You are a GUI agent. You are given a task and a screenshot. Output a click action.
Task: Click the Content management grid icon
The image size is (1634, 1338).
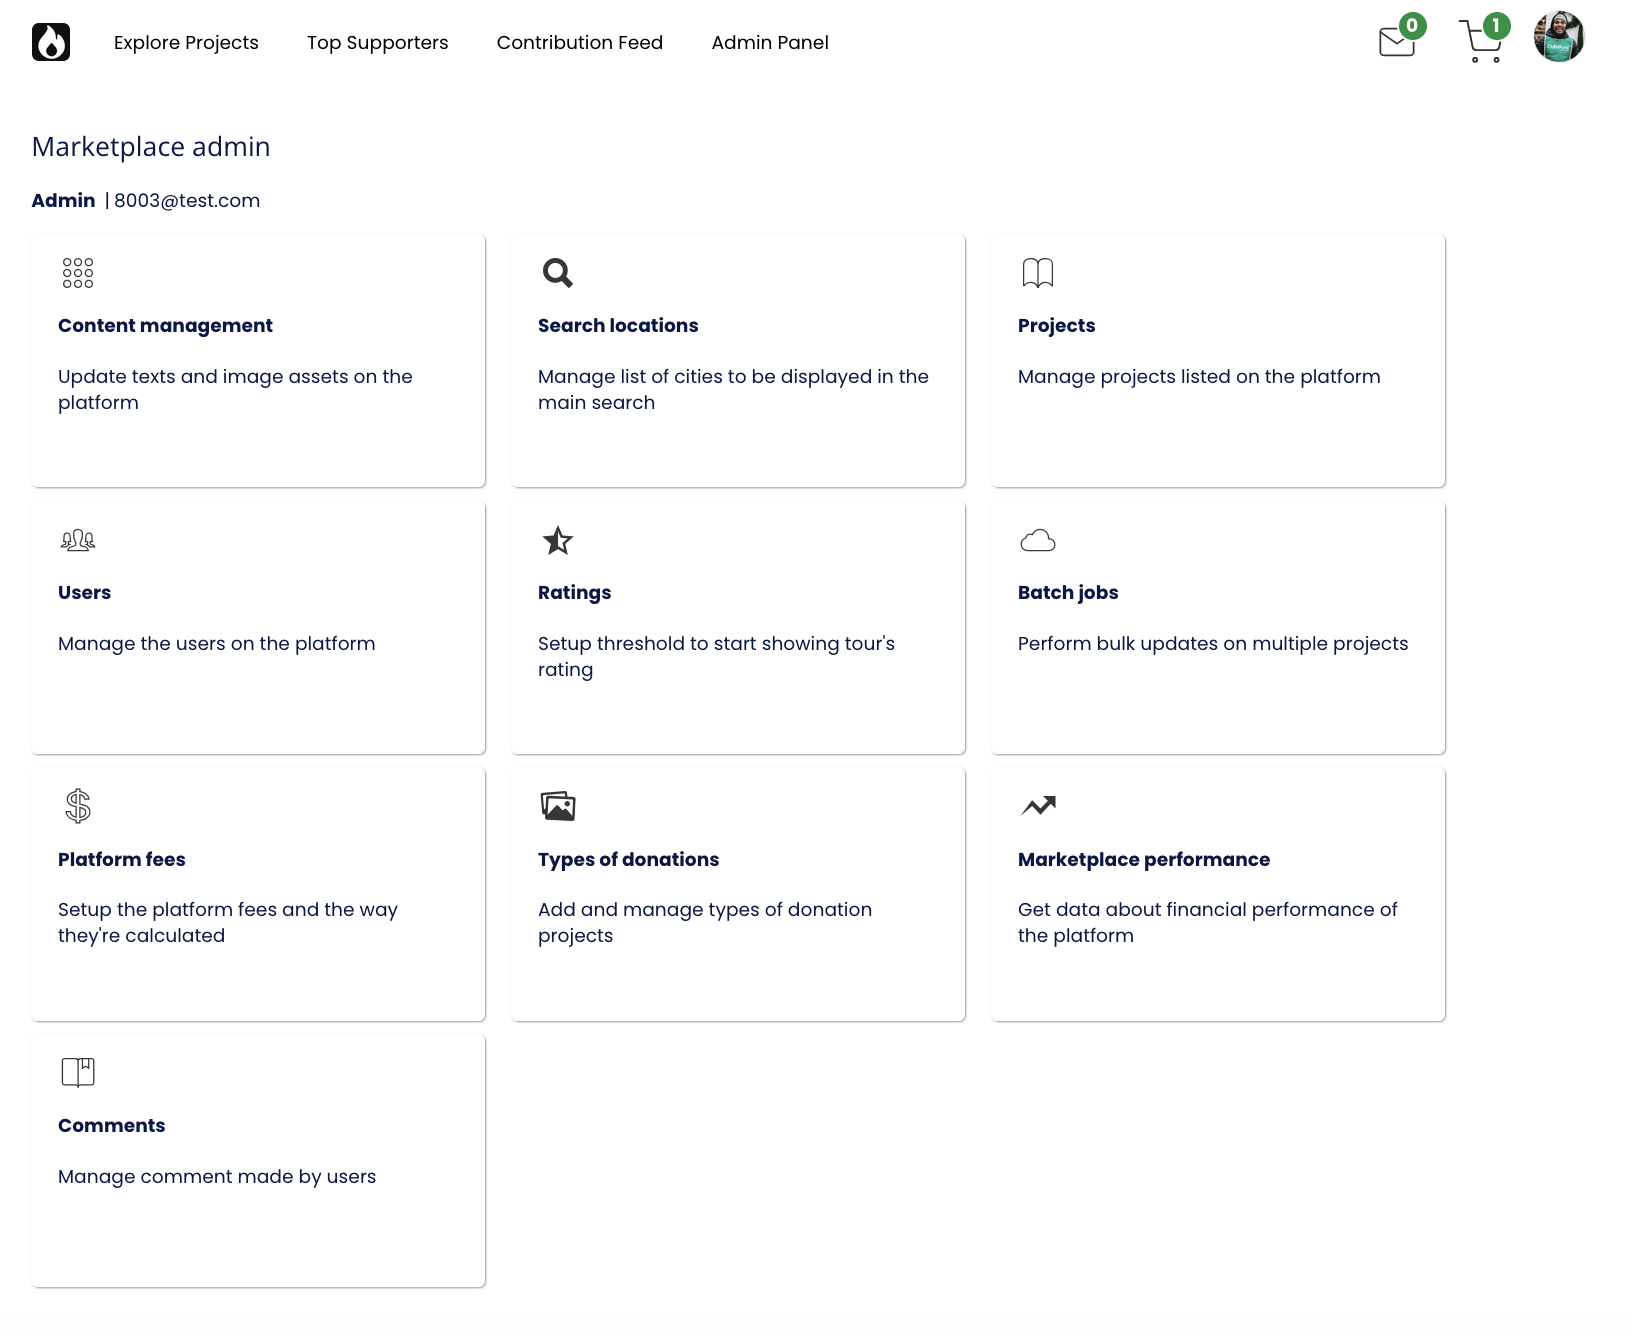tap(78, 273)
